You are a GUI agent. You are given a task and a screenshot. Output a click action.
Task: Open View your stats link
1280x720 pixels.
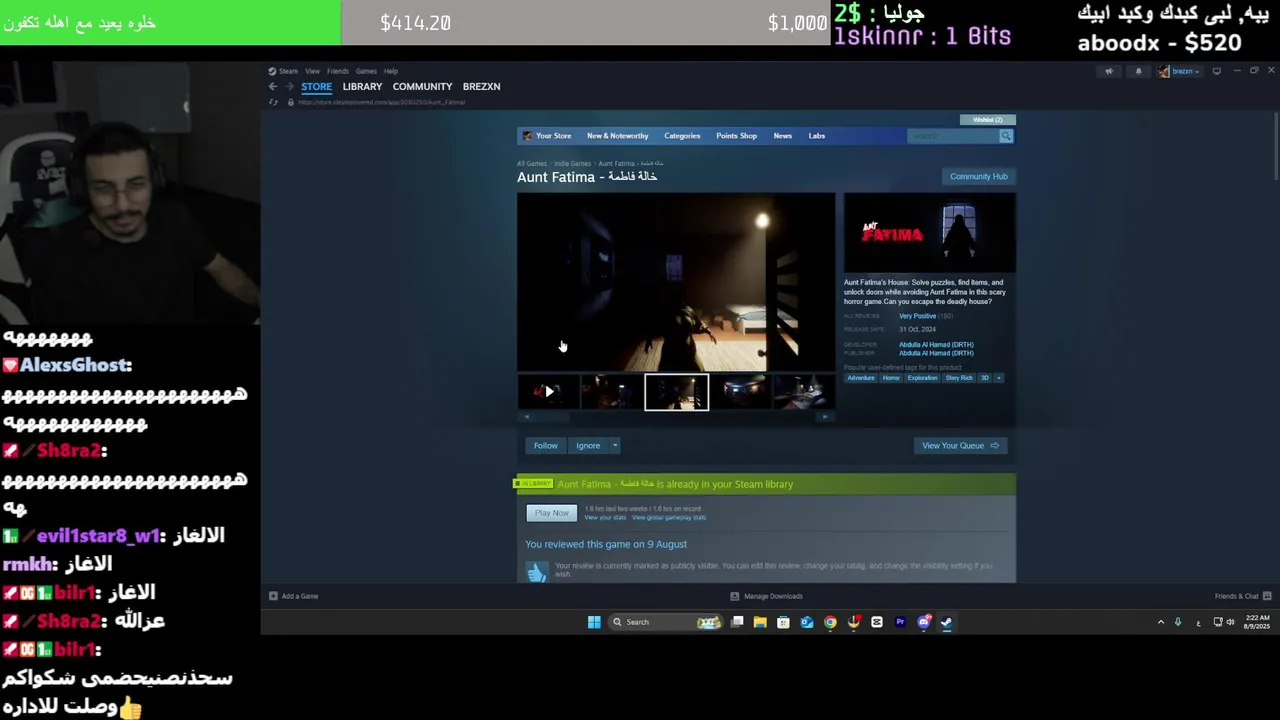[605, 518]
